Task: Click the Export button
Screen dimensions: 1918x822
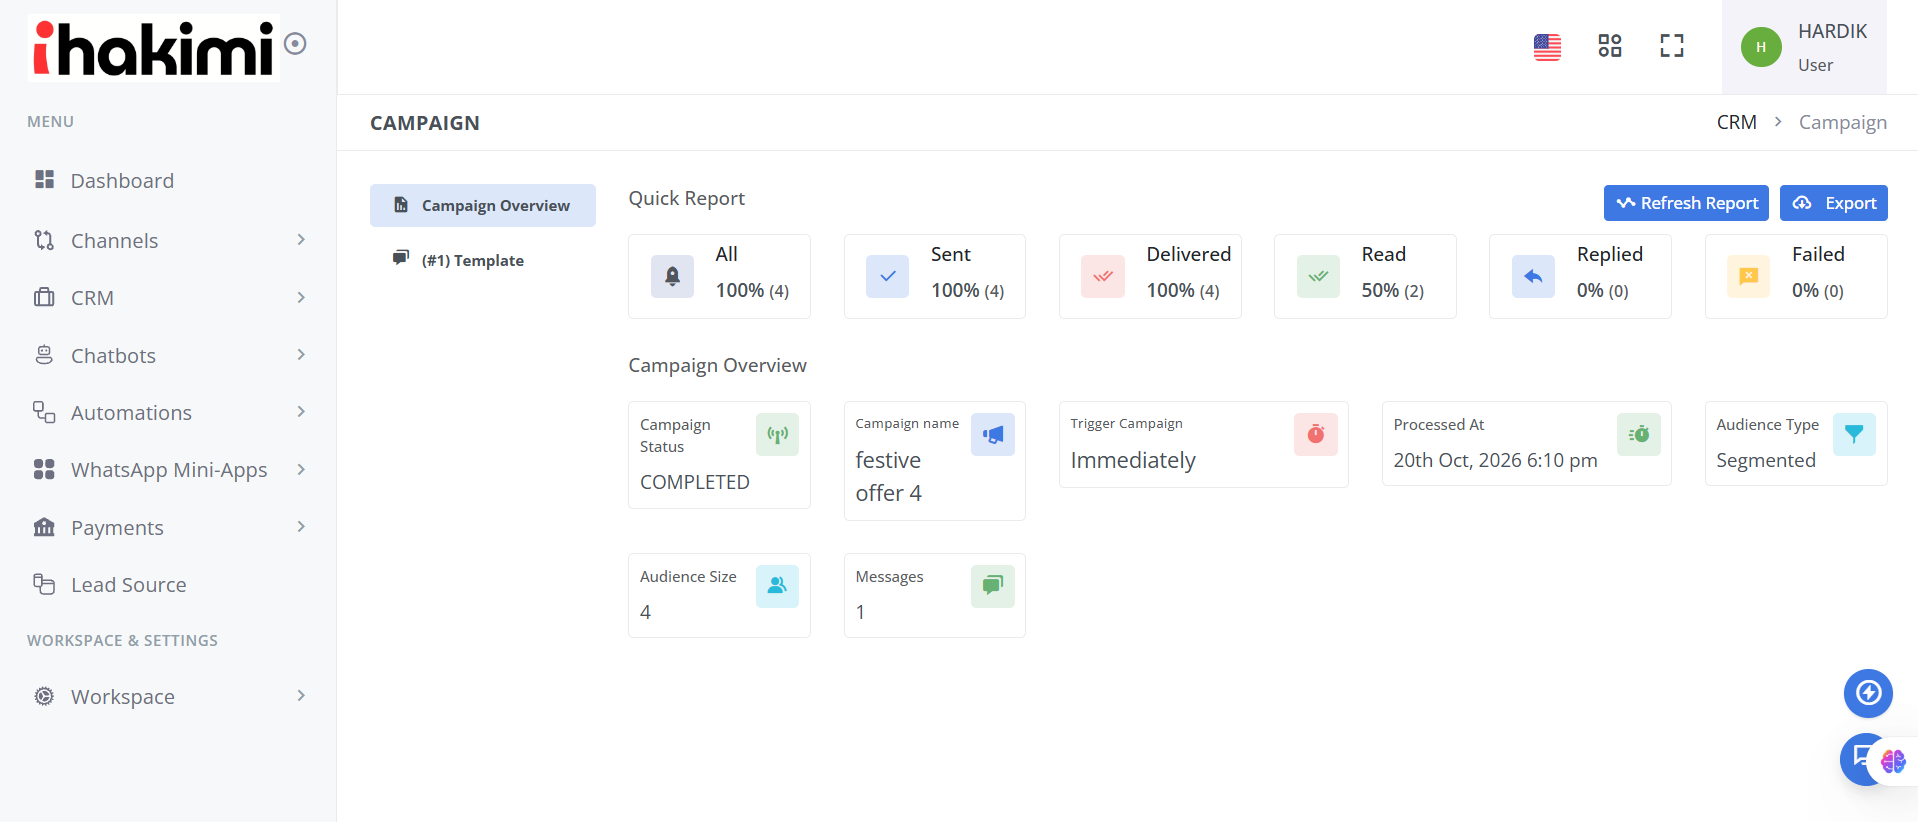Action: coord(1834,203)
